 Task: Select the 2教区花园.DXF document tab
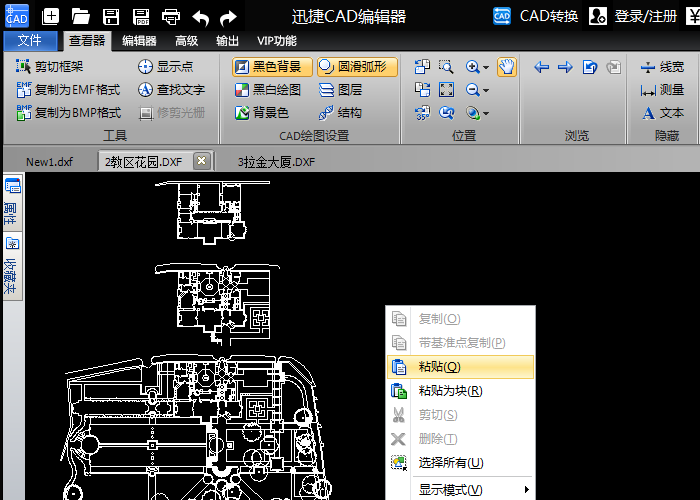pos(144,162)
